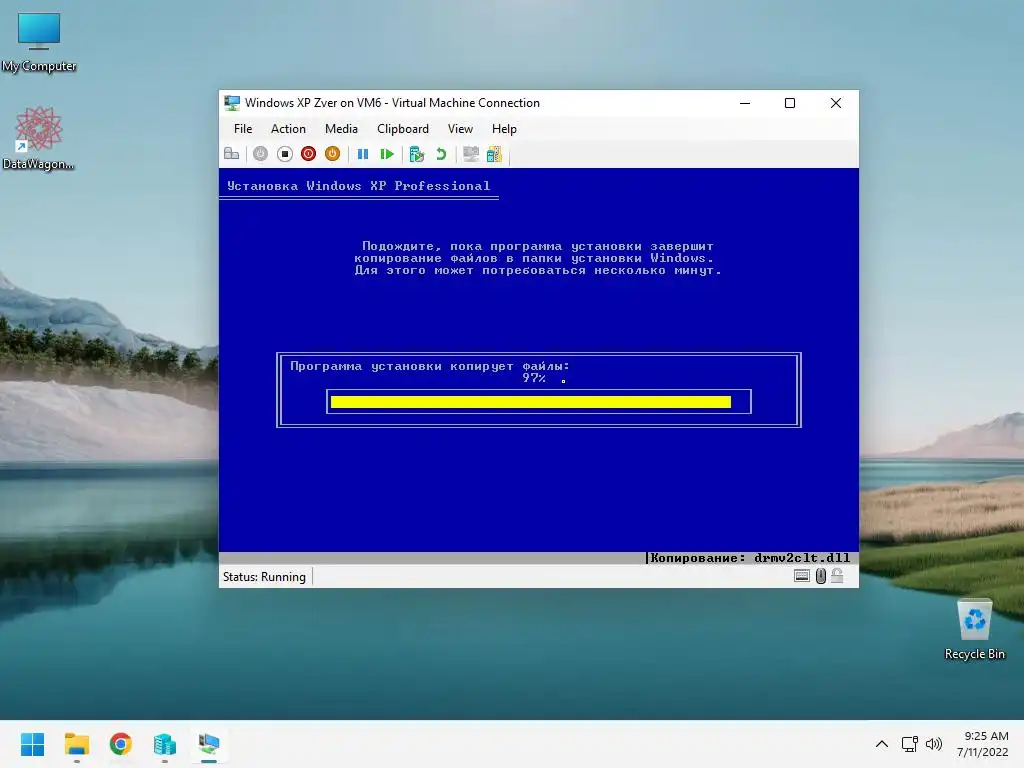The width and height of the screenshot is (1024, 768).
Task: Select the DataWagon desktop shortcut
Action: 39,138
